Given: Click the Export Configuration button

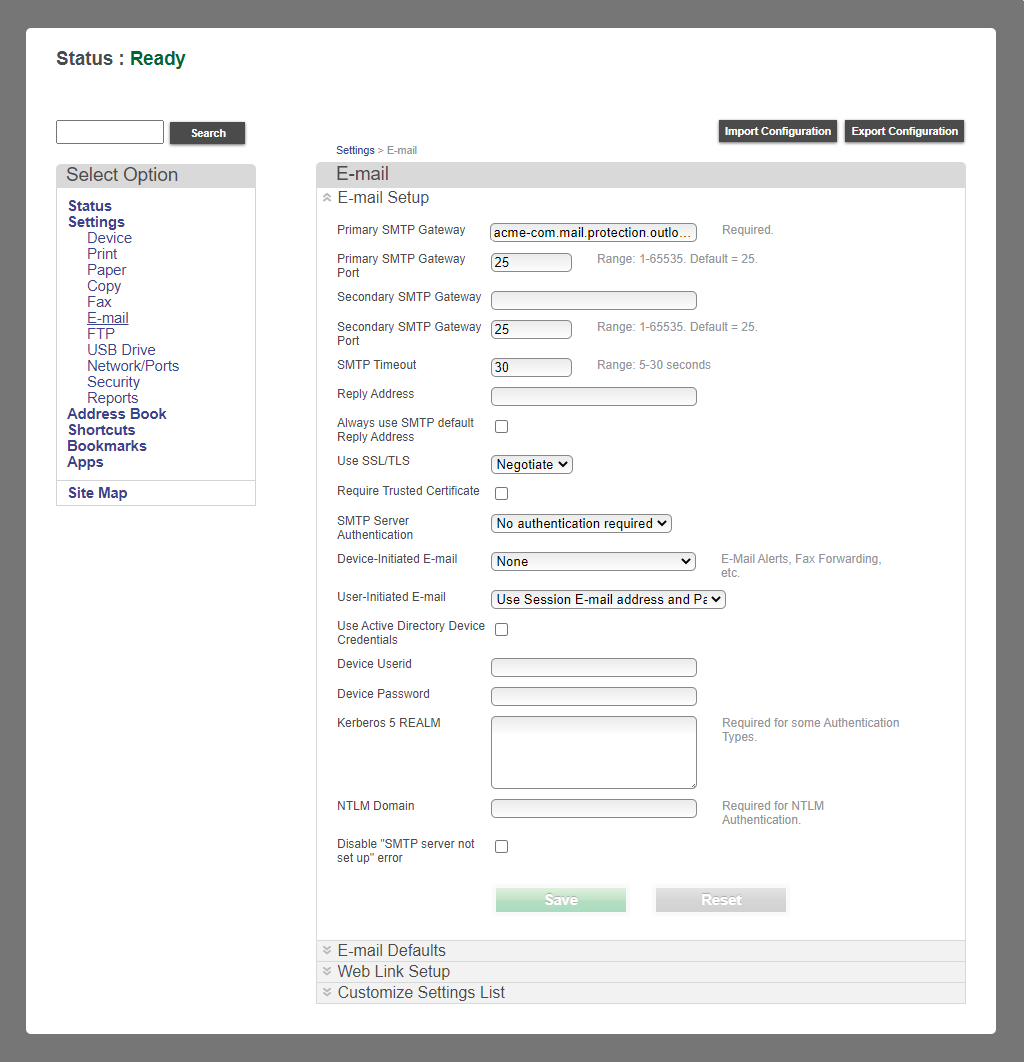Looking at the screenshot, I should [904, 131].
